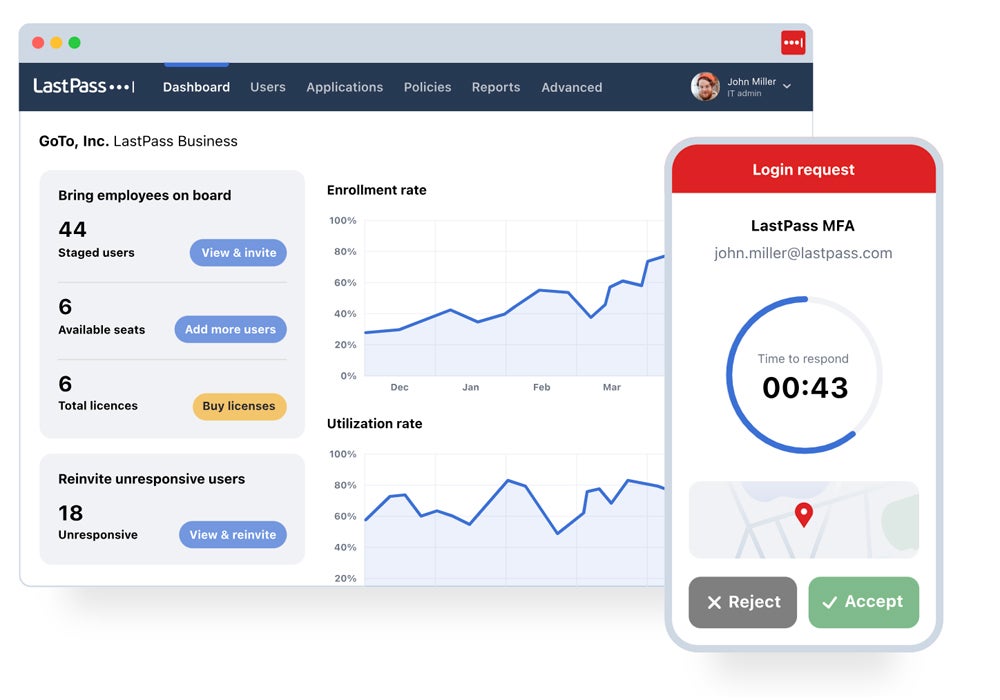Reject the login request
This screenshot has height=700, width=1000.
click(x=743, y=602)
